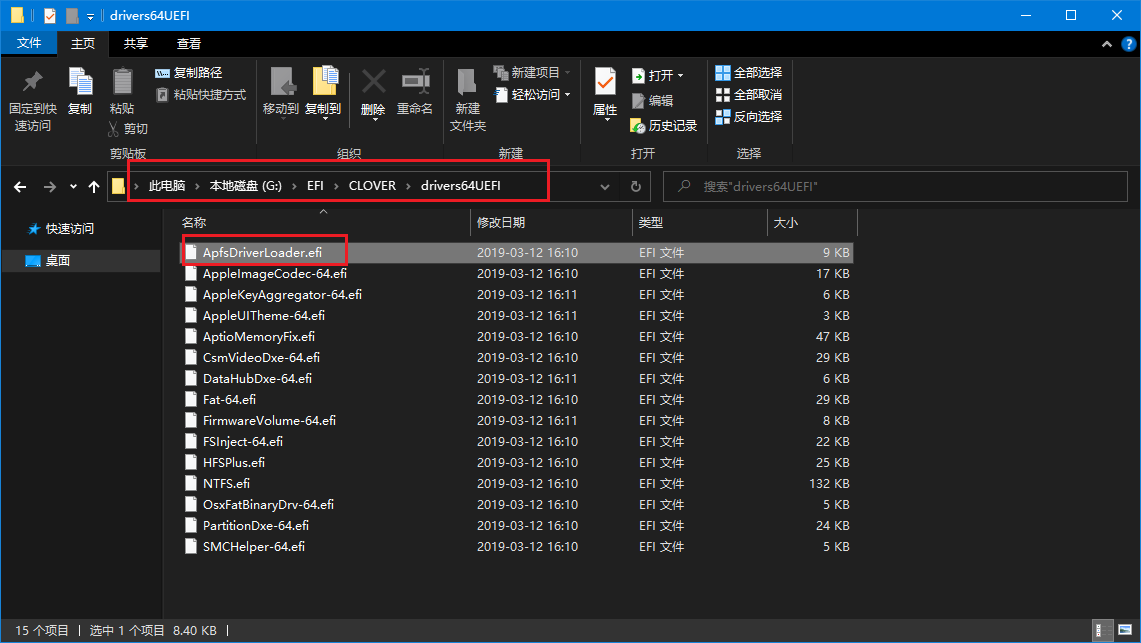Select file FirmwareVolume-64.efi
1141x643 pixels.
(517, 420)
